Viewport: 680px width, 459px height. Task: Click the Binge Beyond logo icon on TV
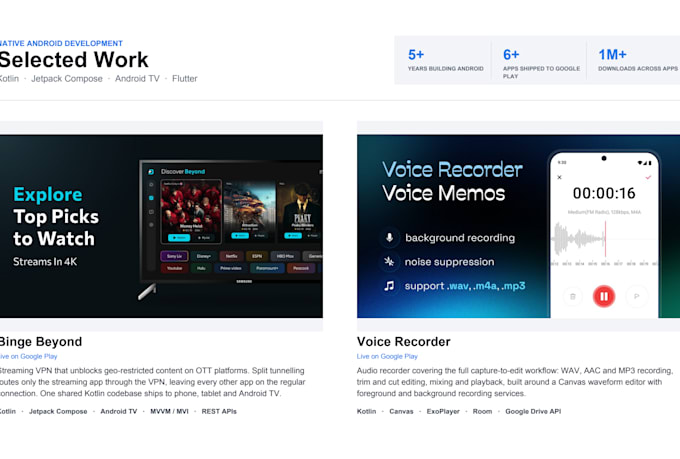coord(151,172)
